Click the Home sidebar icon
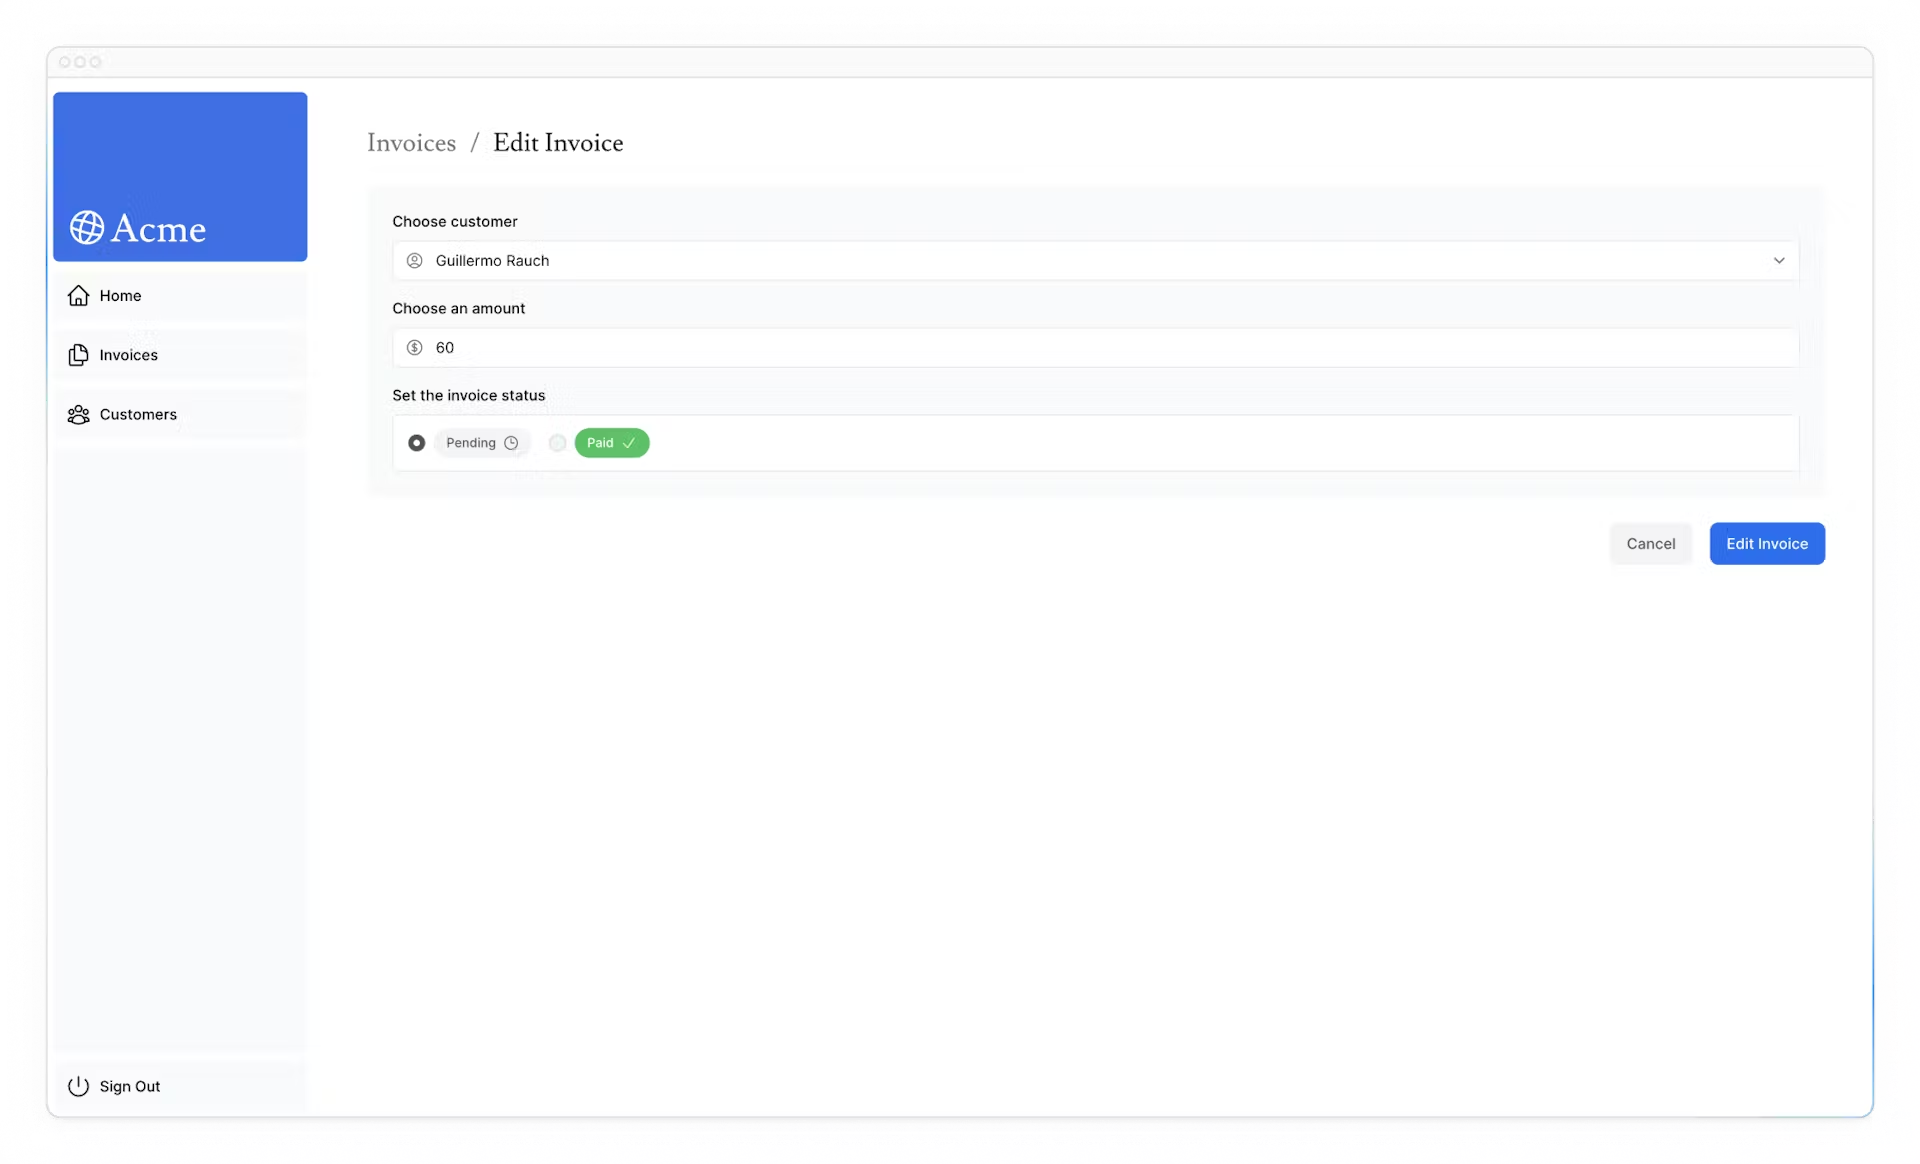1920x1164 pixels. click(78, 295)
